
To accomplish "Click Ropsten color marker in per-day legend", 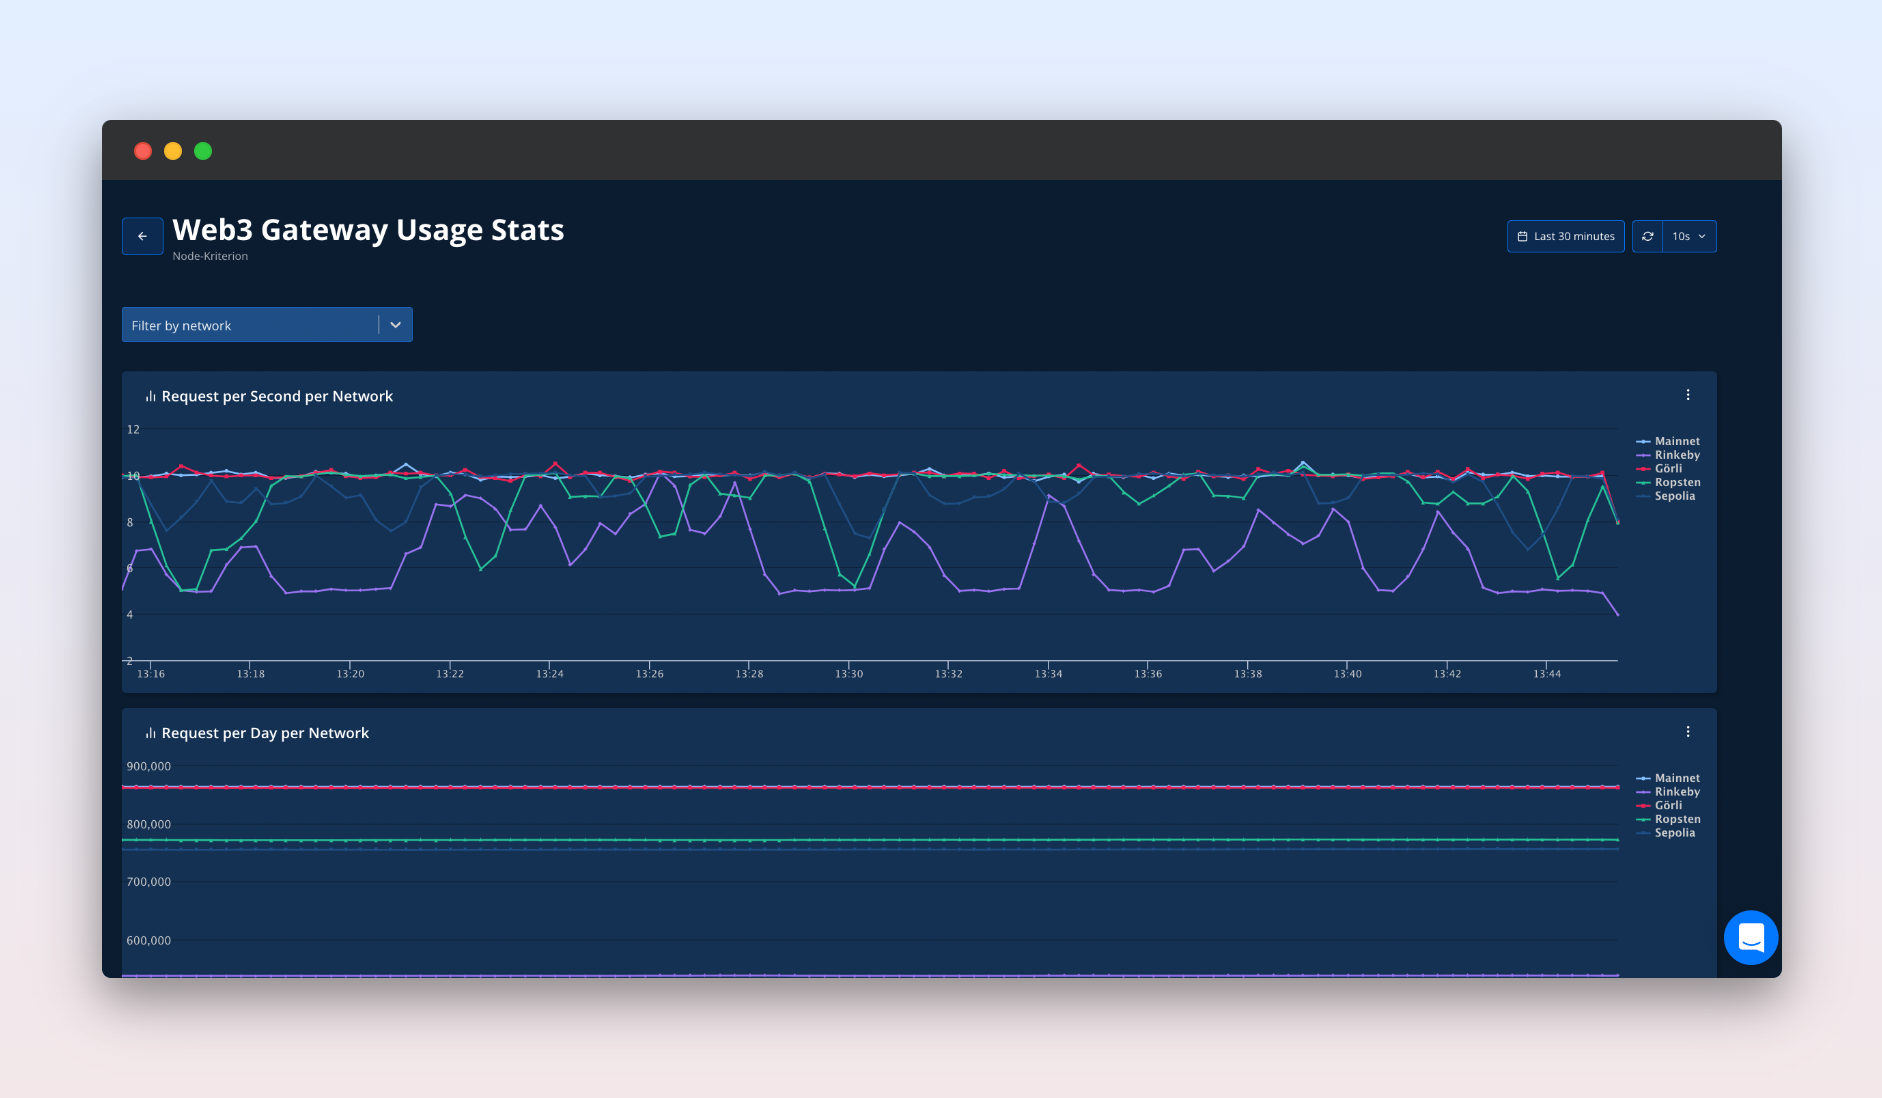I will 1643,820.
